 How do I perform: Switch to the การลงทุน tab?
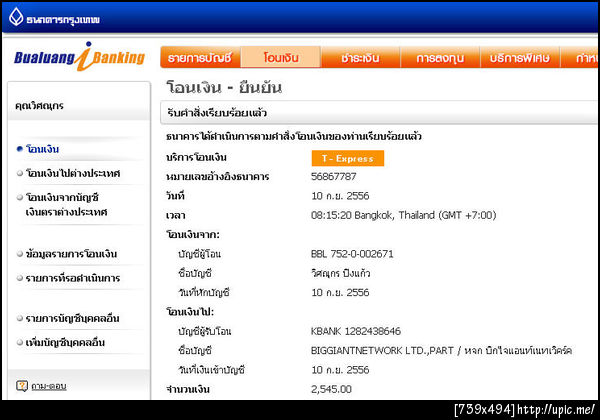tap(440, 58)
